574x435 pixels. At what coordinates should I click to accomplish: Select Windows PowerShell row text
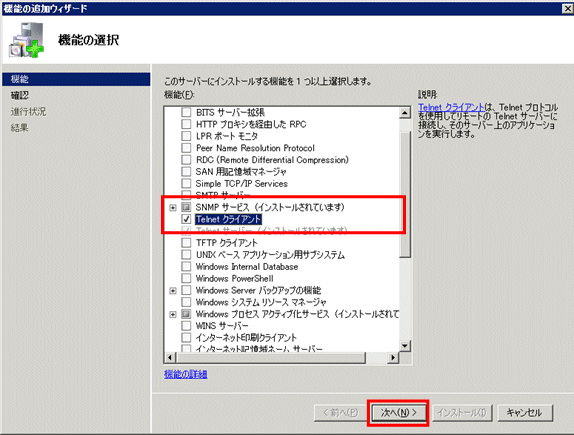[235, 278]
